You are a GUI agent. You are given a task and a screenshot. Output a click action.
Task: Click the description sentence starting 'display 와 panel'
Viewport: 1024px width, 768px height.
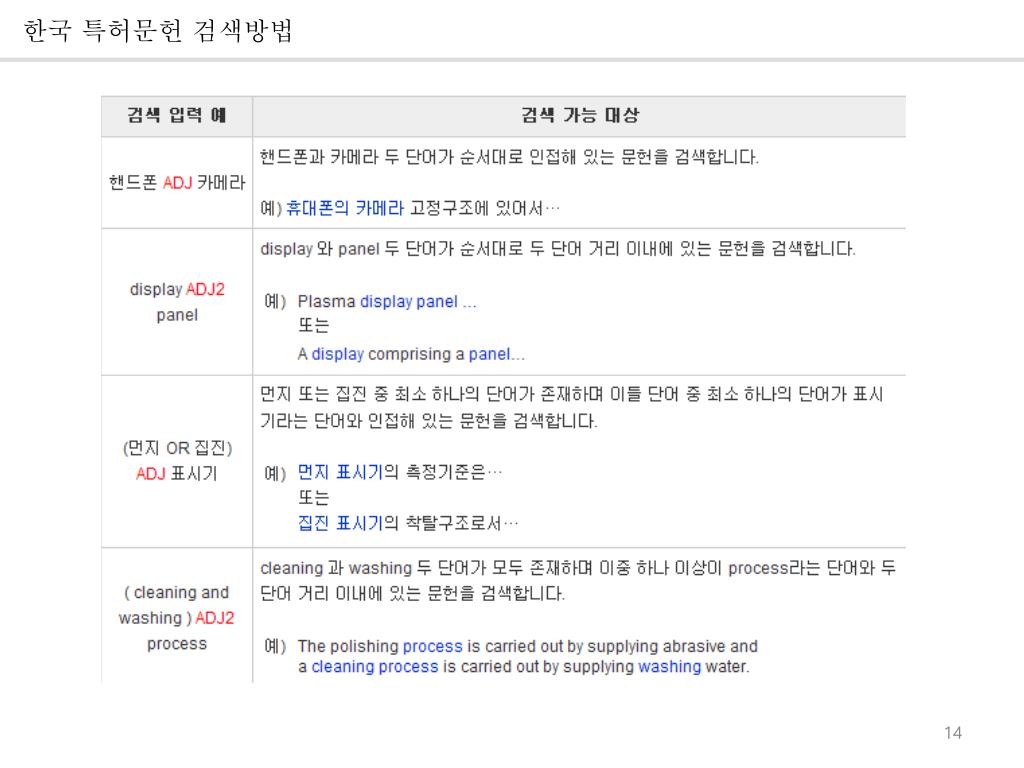[x=557, y=249]
